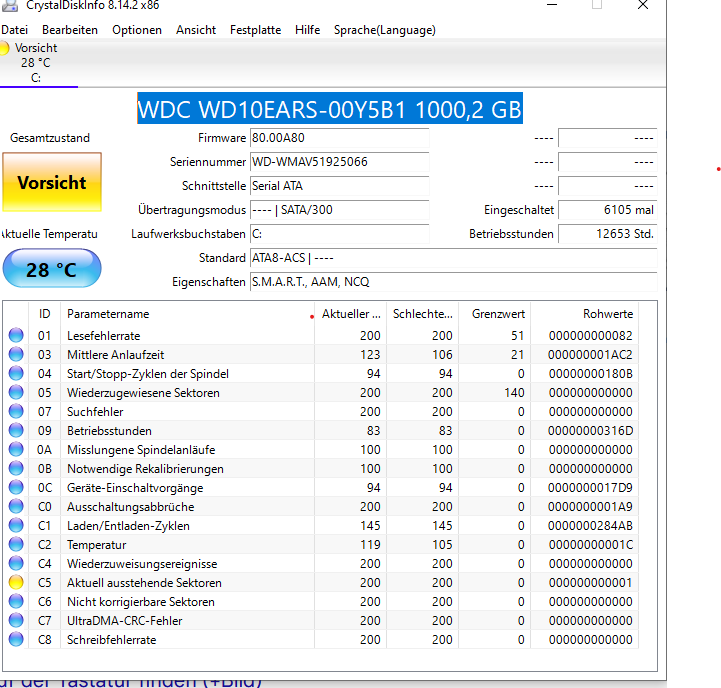Click the yellow Vorsicht health status button
Image resolution: width=721 pixels, height=688 pixels.
(x=52, y=182)
